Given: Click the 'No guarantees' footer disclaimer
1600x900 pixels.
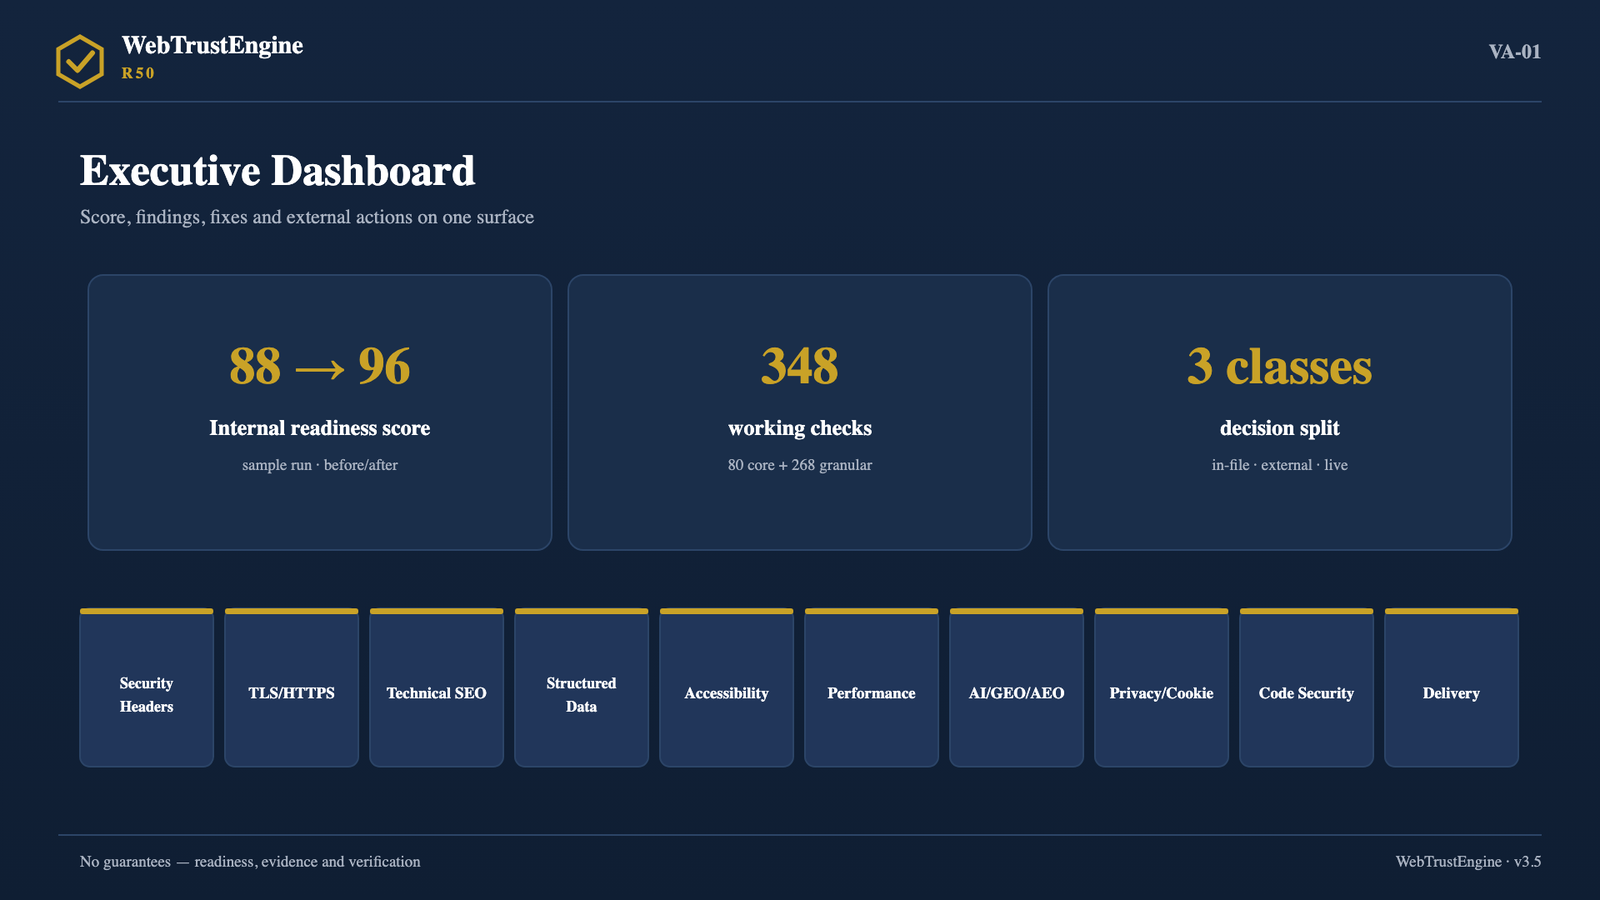Looking at the screenshot, I should (x=250, y=862).
